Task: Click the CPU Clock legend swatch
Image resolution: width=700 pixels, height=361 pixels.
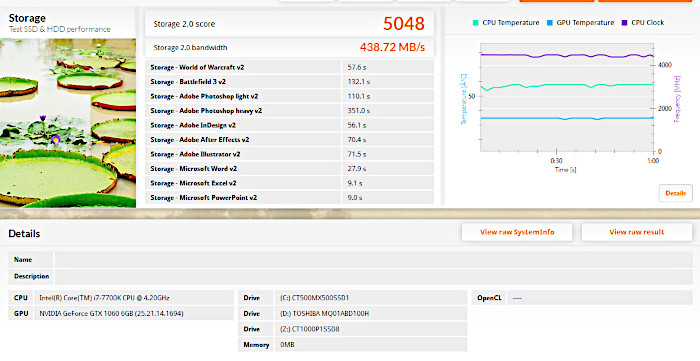Action: click(x=624, y=23)
